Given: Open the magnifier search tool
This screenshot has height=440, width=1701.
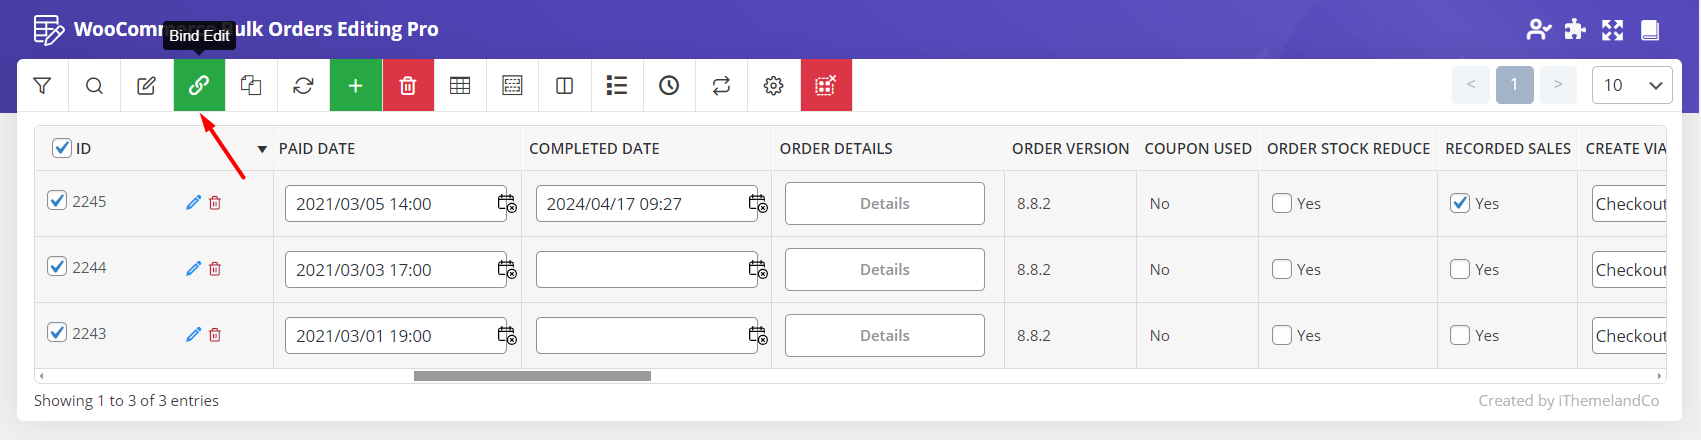Looking at the screenshot, I should 94,86.
